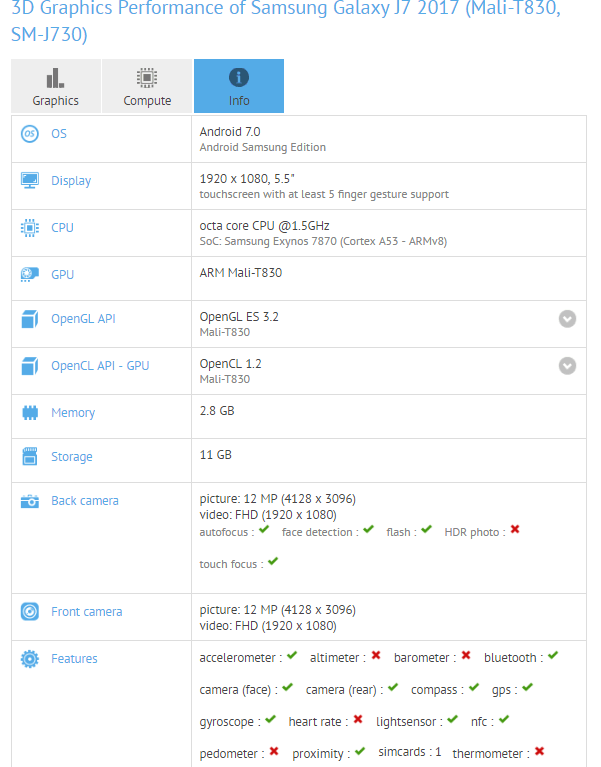
Task: Click the Info circle icon
Action: tap(239, 77)
